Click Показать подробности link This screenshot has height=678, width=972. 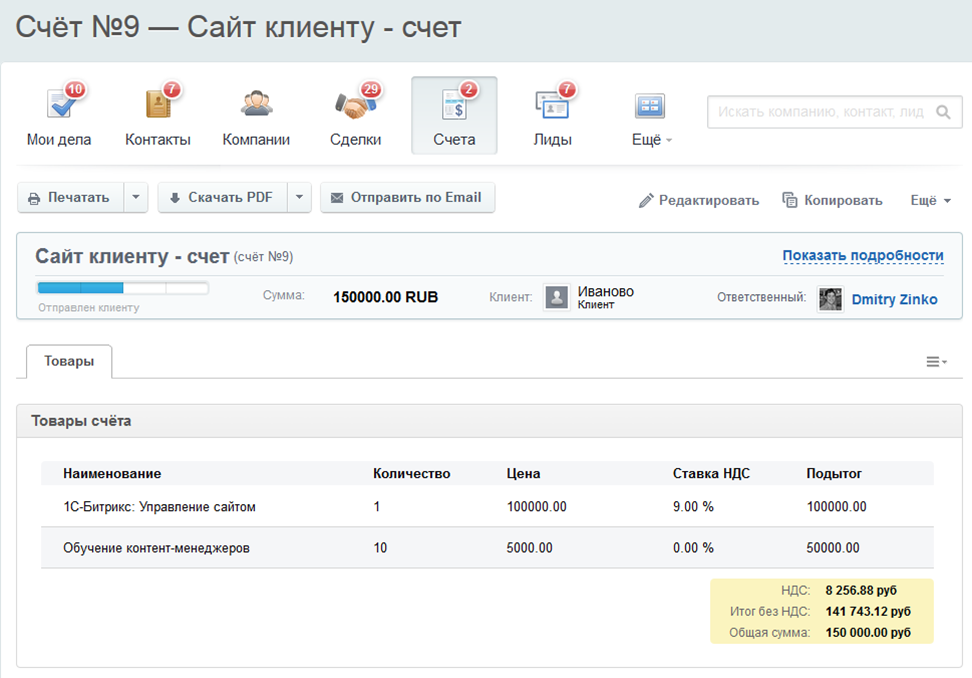(x=862, y=255)
